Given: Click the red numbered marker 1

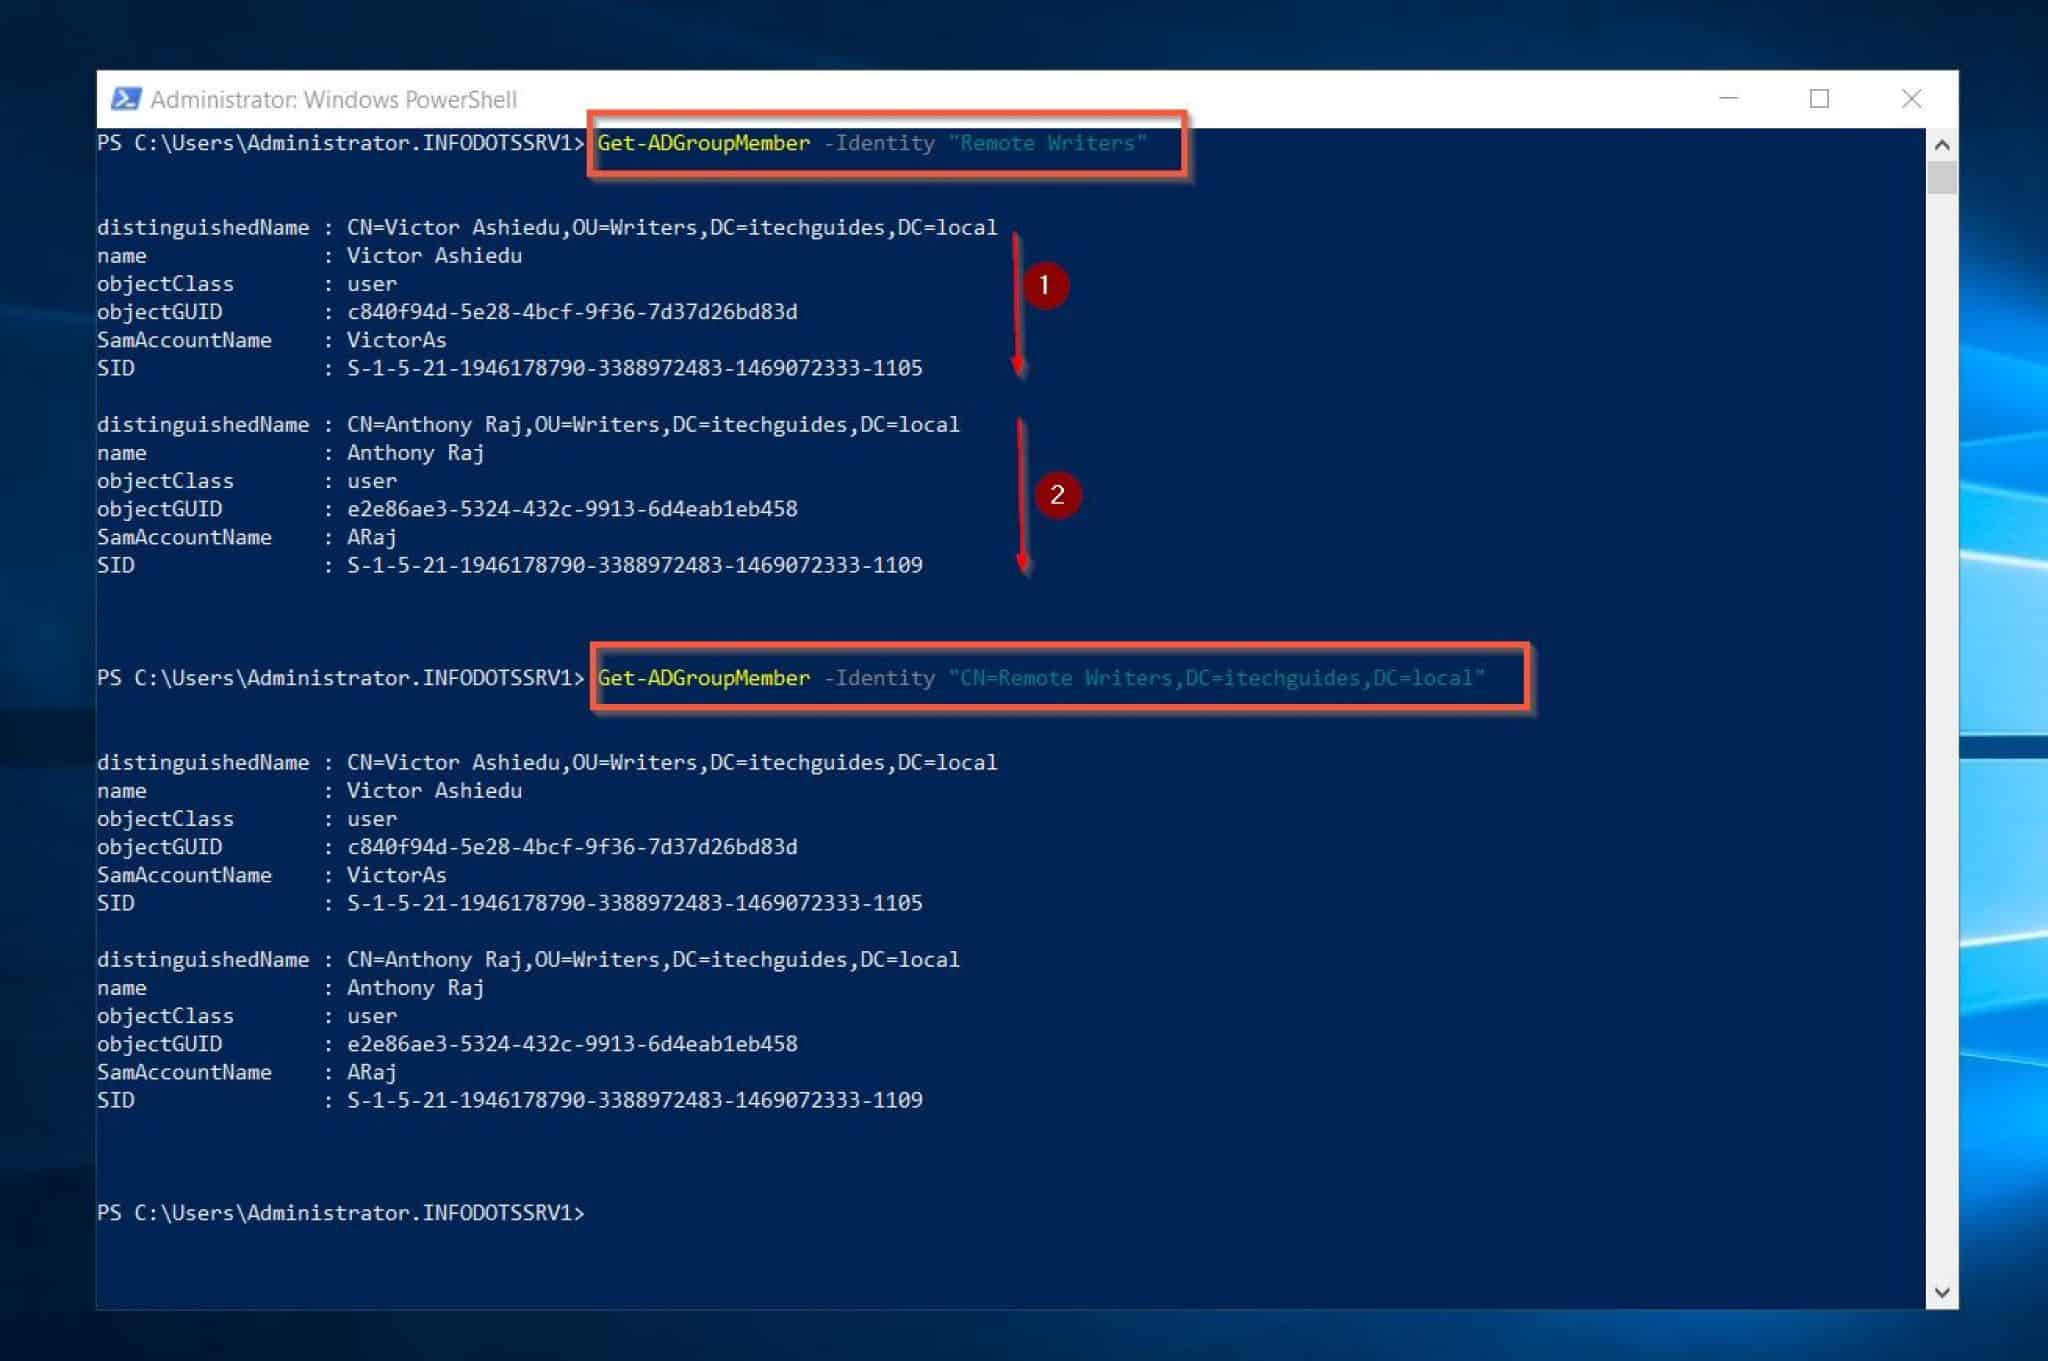Looking at the screenshot, I should click(1044, 285).
